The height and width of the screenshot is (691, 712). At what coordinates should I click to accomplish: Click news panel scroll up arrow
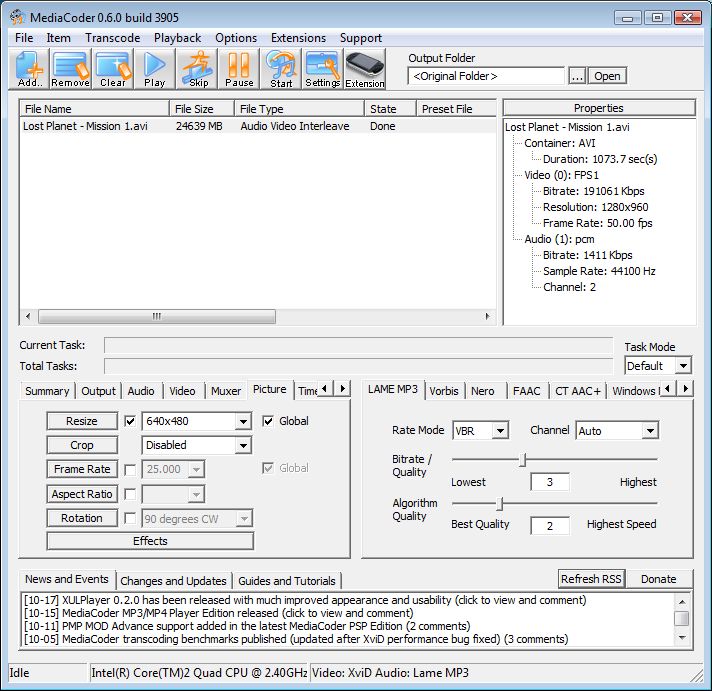(x=682, y=602)
